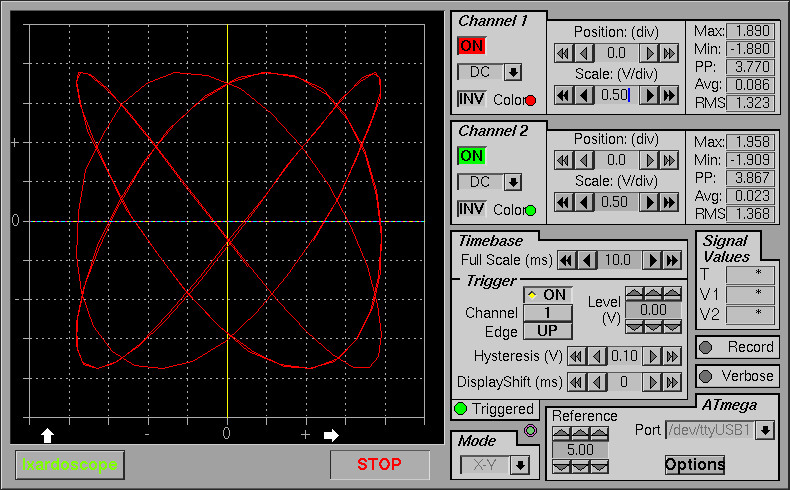
Task: Toggle Channel 2 green ON button
Action: [x=472, y=156]
